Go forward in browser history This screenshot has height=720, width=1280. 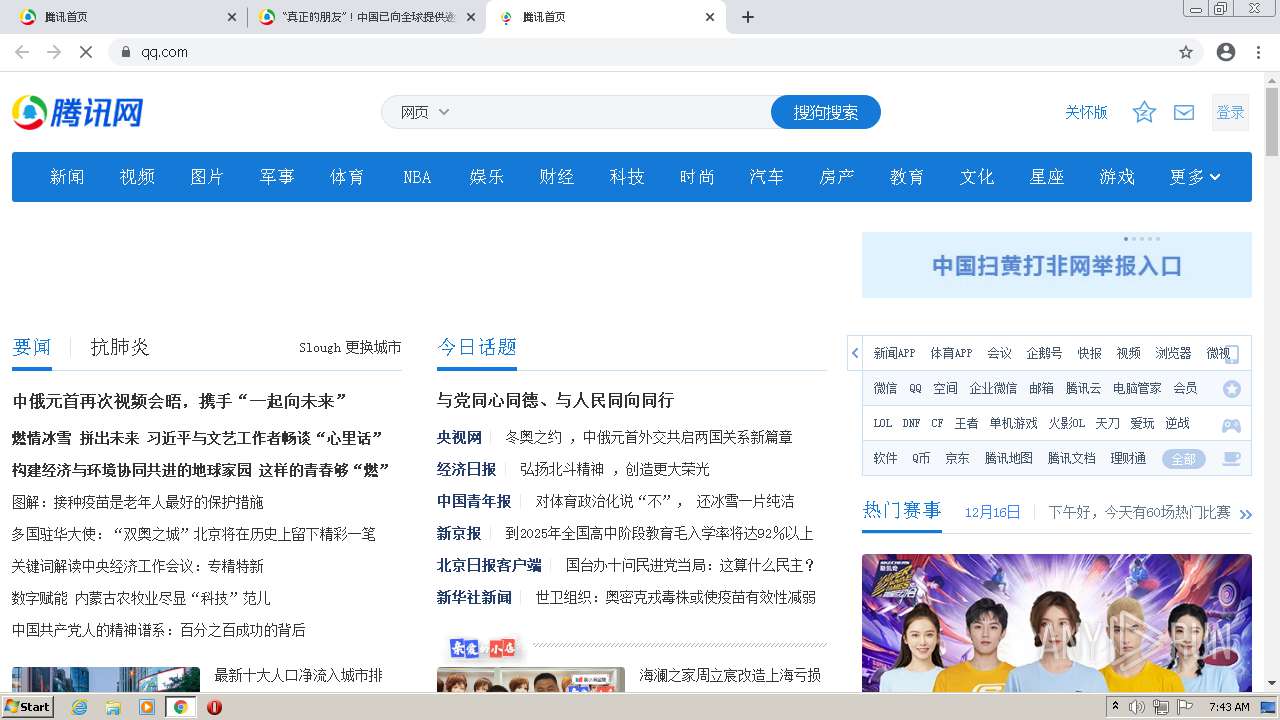click(54, 52)
